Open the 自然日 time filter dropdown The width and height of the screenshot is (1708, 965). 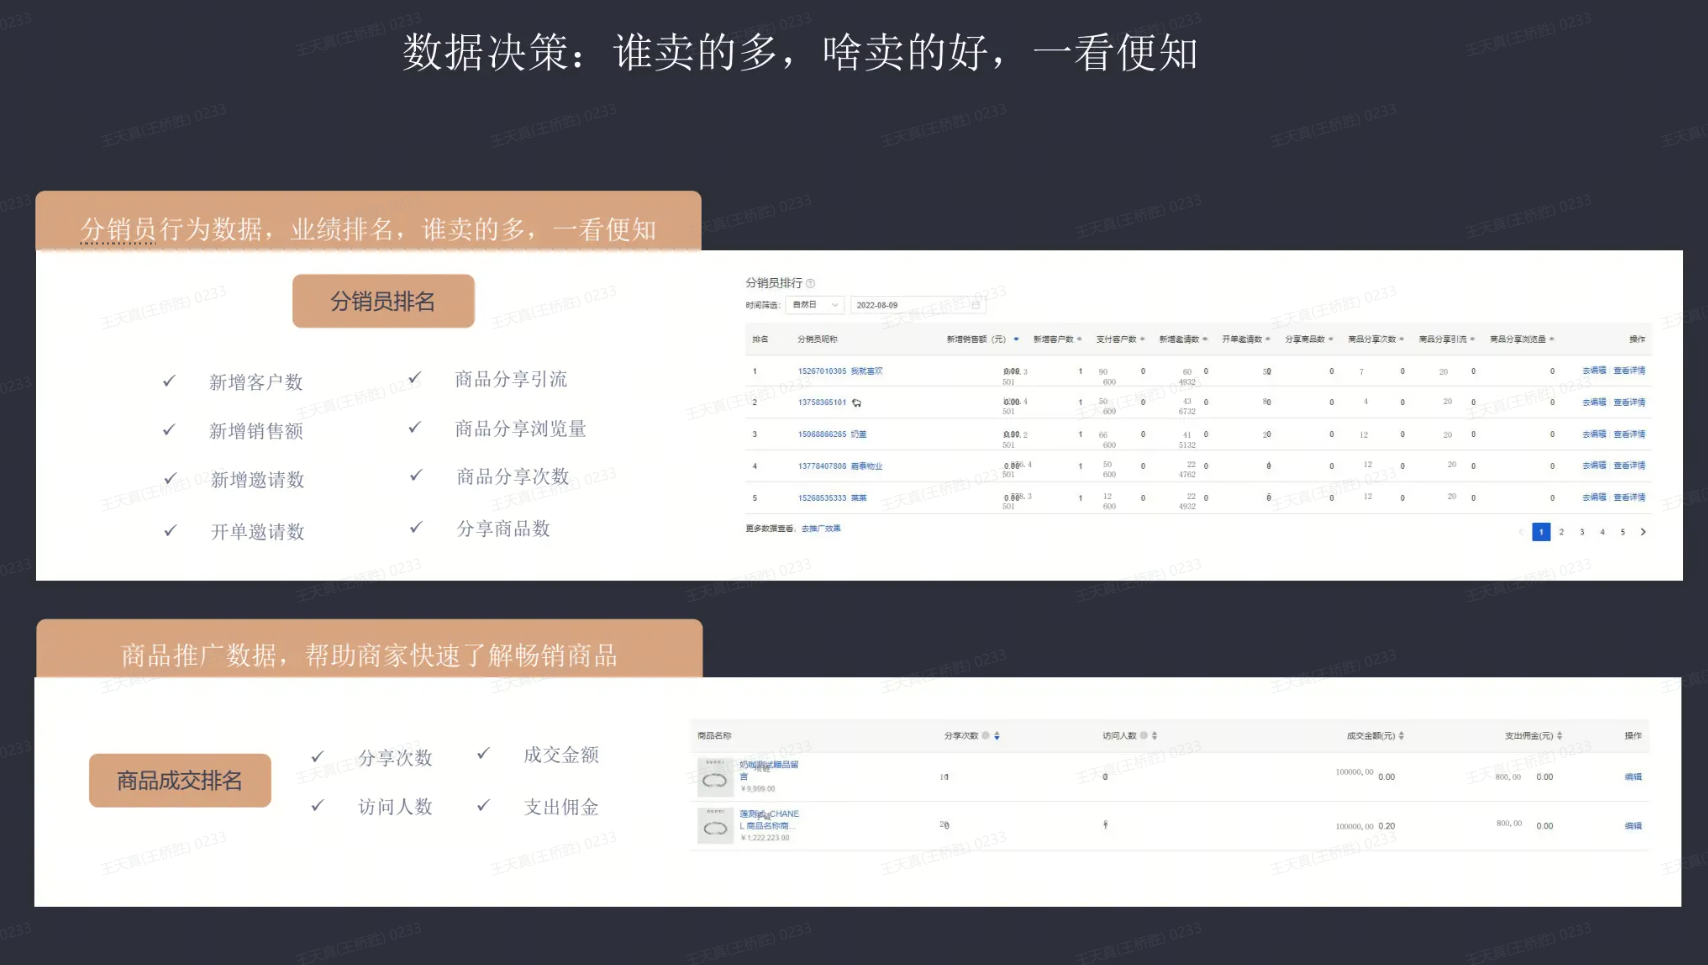point(815,305)
